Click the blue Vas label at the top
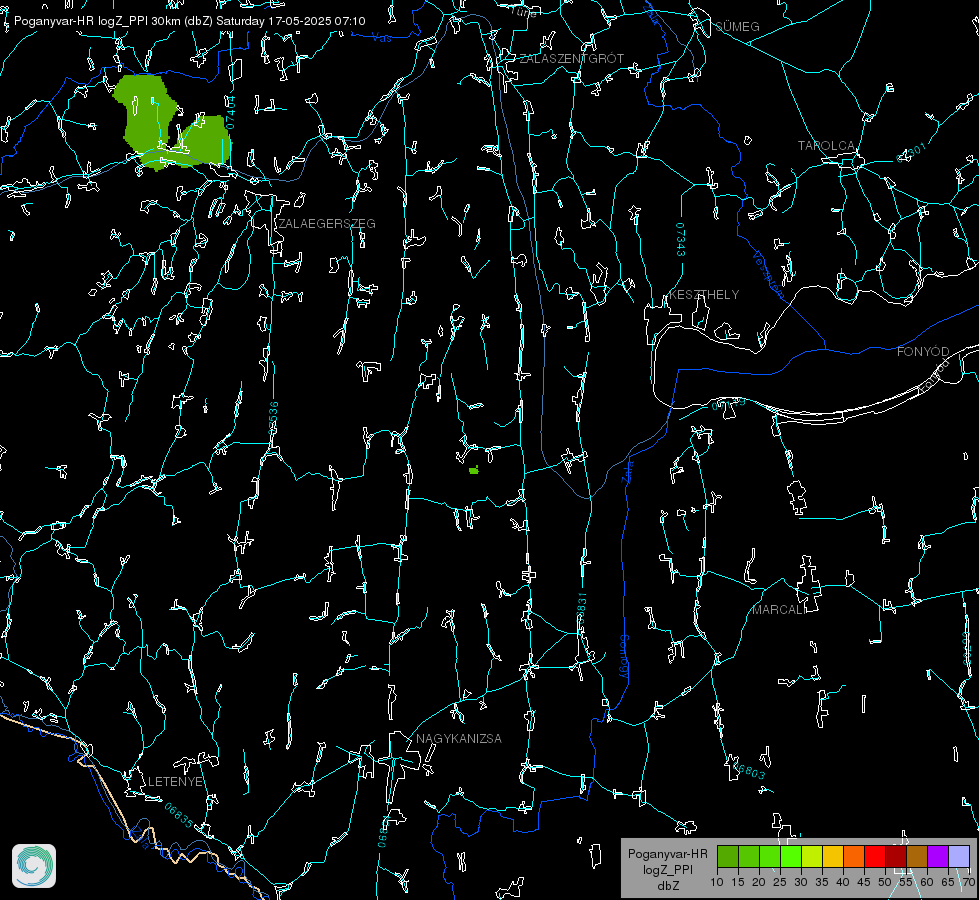 (381, 38)
